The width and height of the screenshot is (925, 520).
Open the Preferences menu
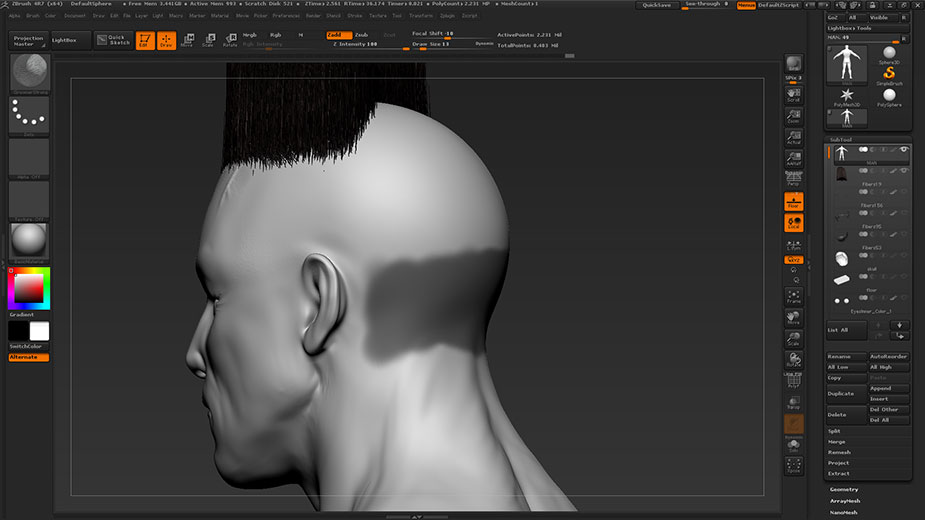(x=285, y=16)
